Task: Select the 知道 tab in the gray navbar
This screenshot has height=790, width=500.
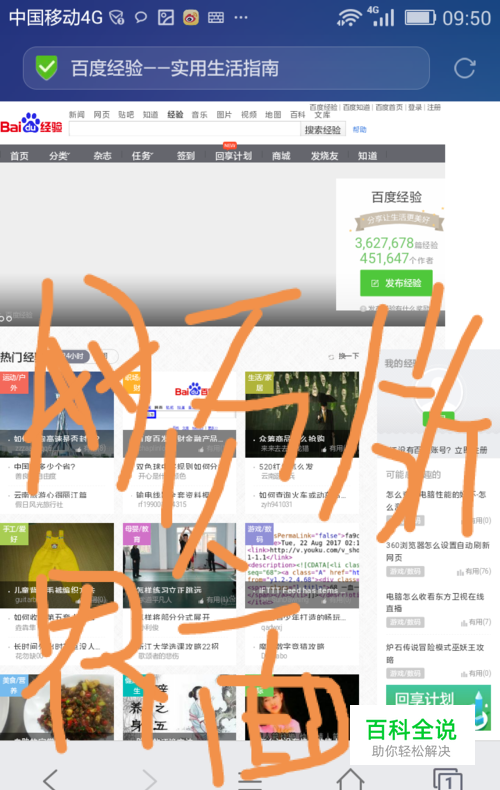Action: 367,156
